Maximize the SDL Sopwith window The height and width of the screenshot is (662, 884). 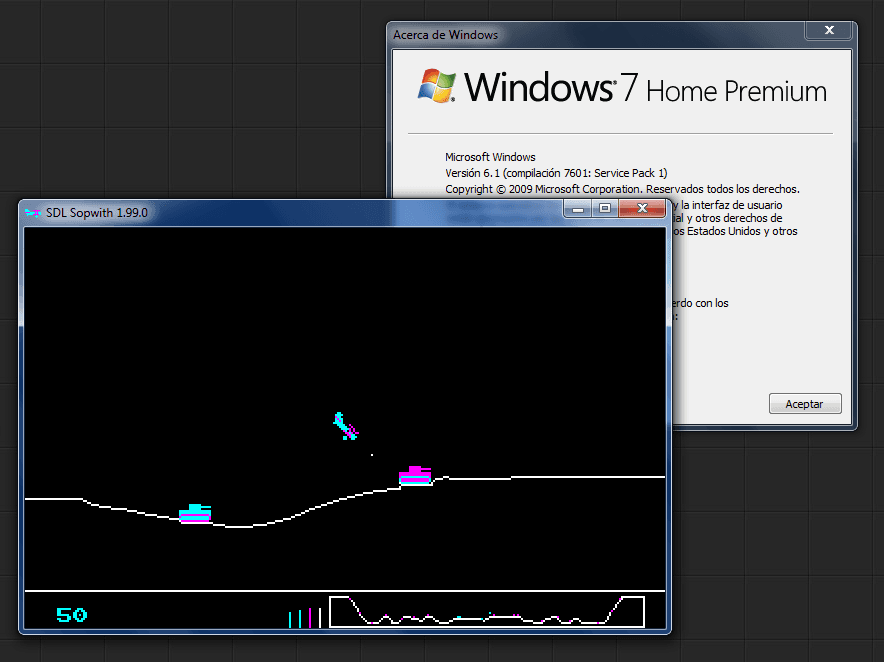(605, 208)
